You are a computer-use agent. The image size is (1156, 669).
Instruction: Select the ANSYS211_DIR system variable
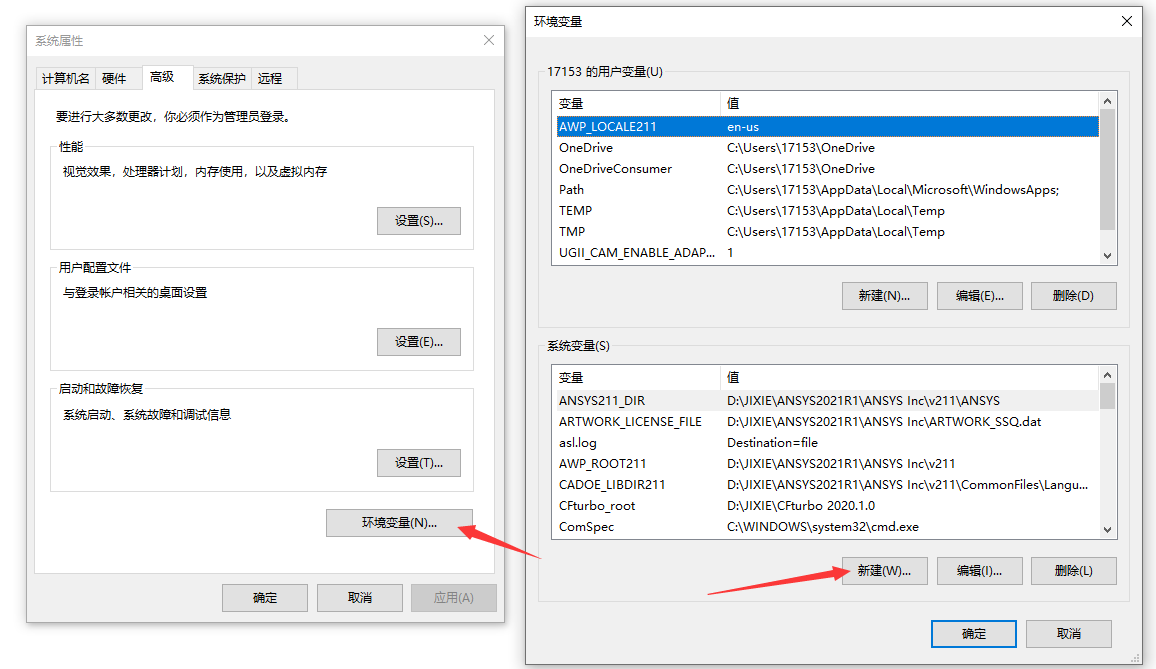click(x=602, y=400)
